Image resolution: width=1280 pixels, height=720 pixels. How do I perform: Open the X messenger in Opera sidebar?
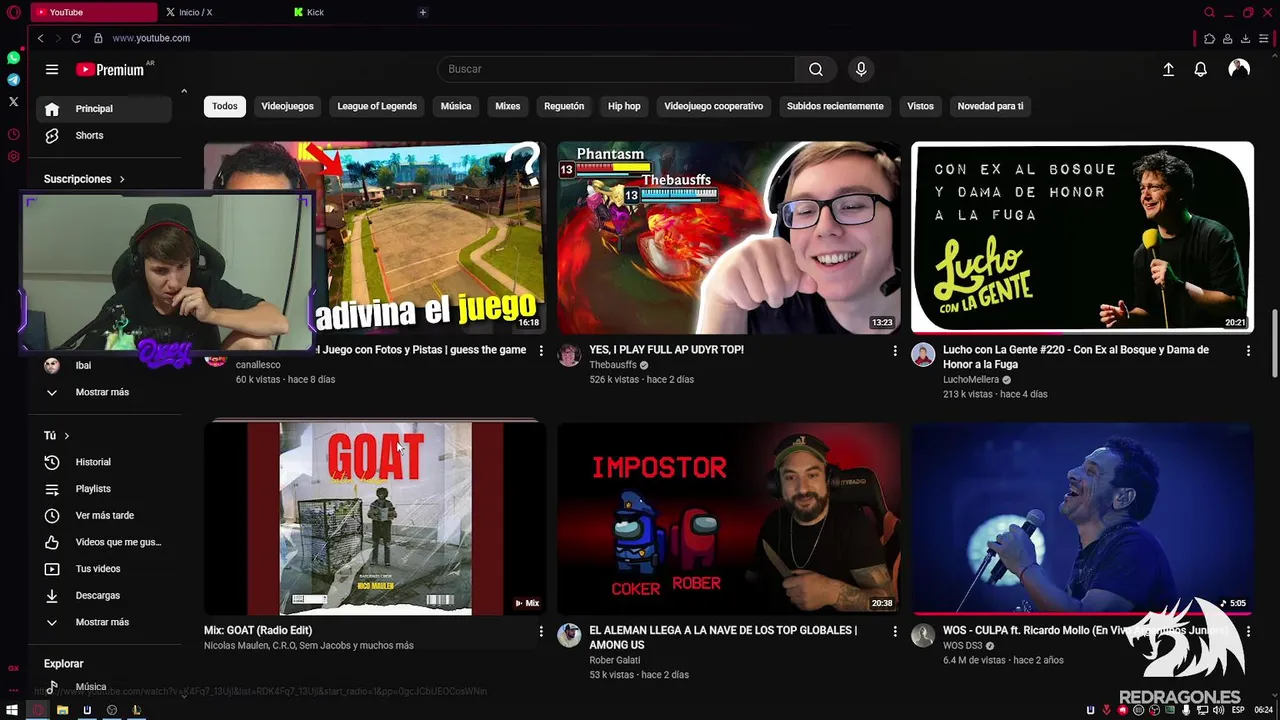(14, 101)
